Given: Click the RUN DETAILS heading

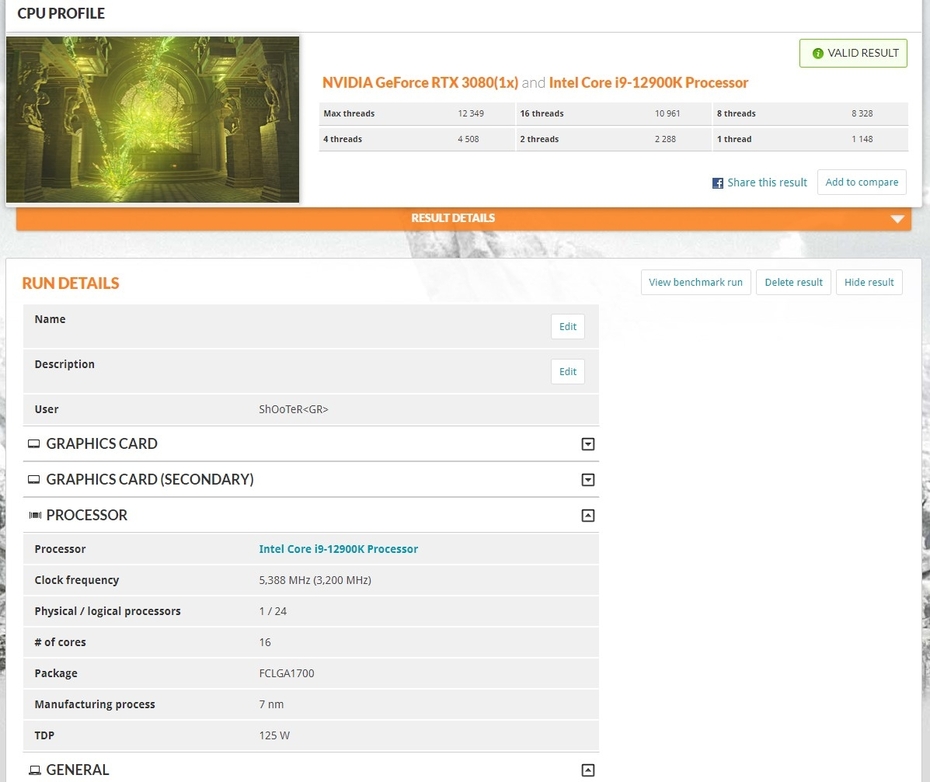Looking at the screenshot, I should tap(71, 283).
